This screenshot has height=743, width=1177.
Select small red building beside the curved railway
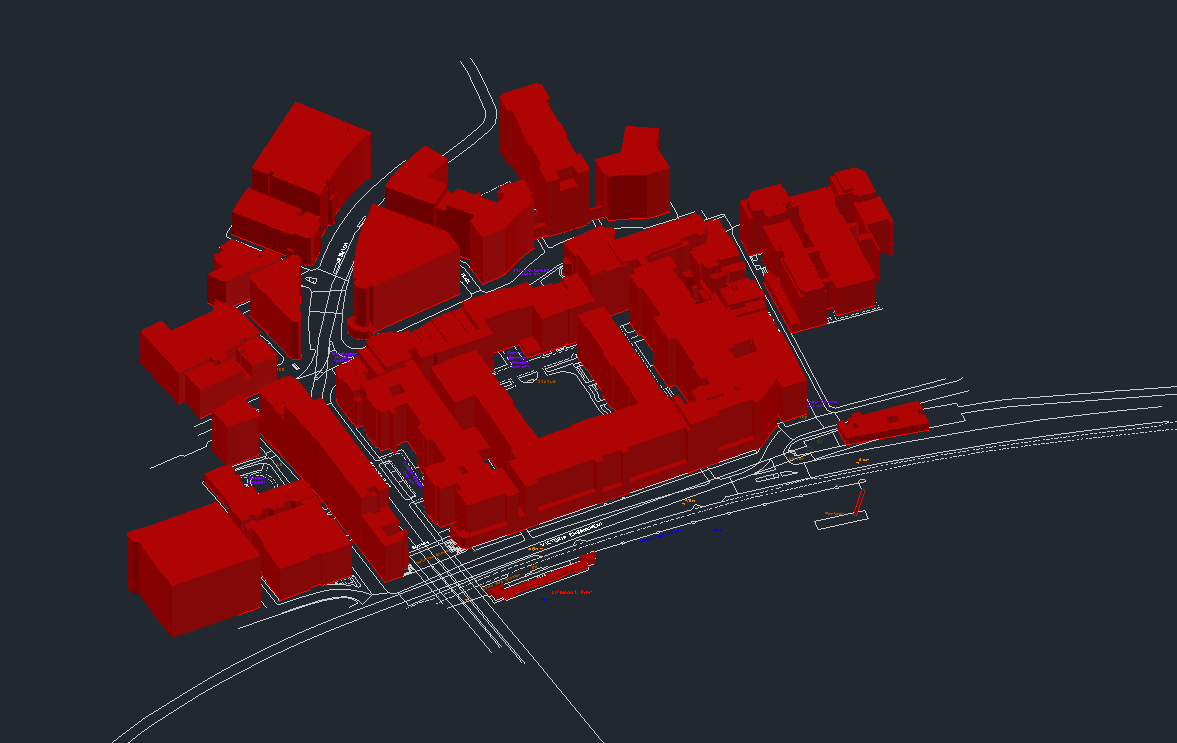[883, 423]
